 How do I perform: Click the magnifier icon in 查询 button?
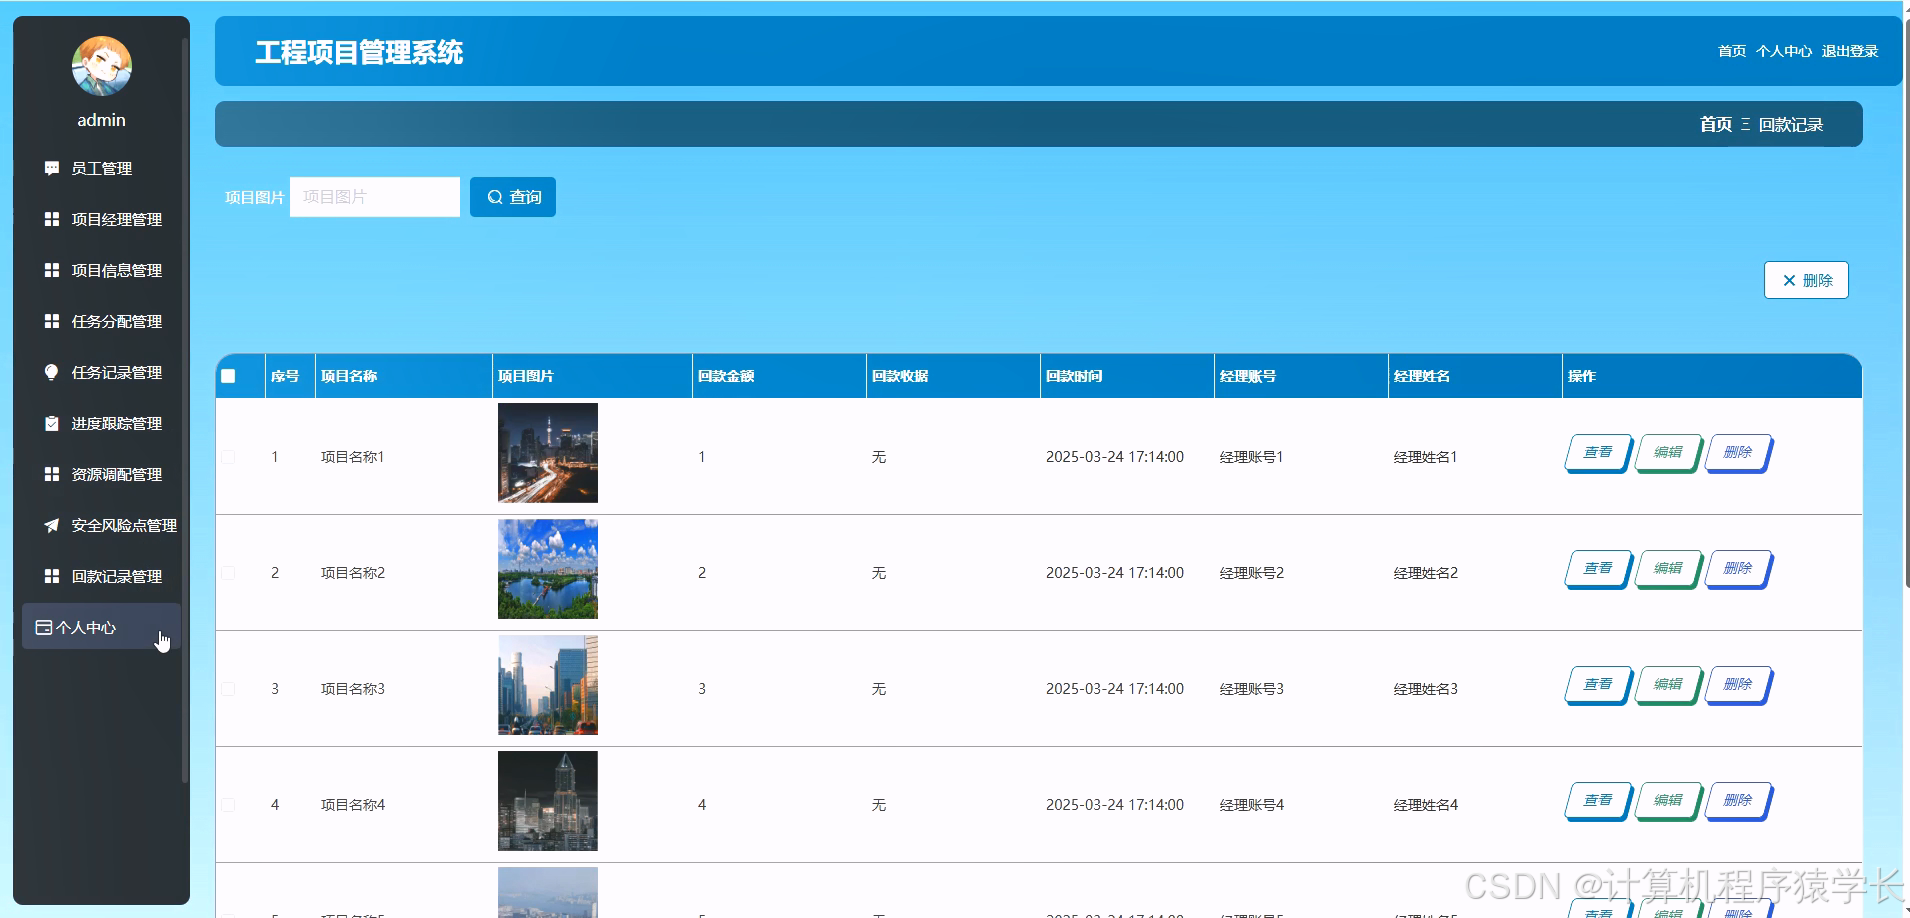[x=495, y=197]
